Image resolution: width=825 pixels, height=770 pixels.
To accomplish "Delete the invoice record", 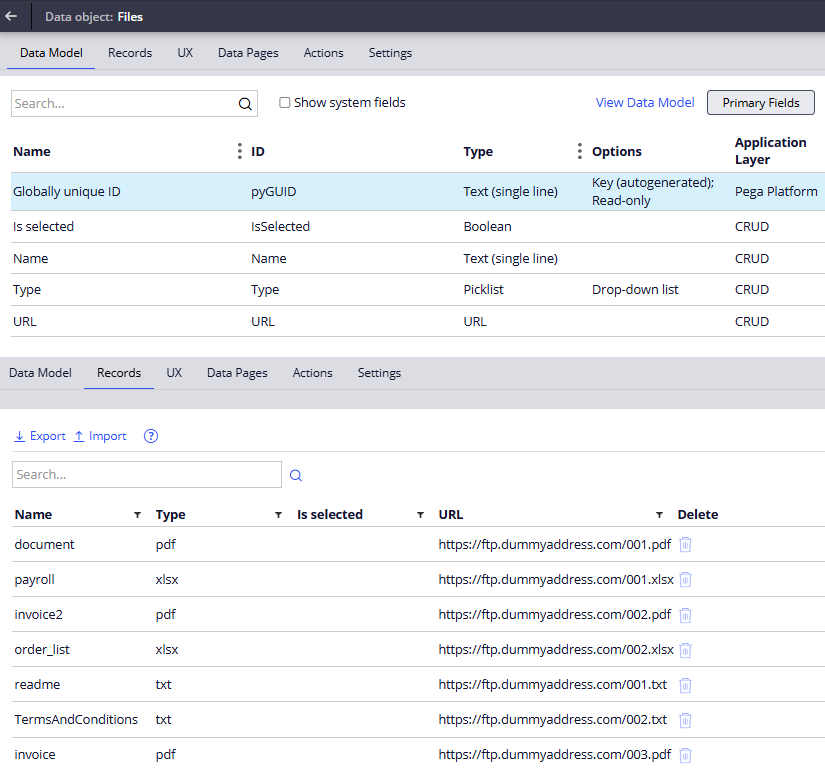I will (x=685, y=755).
